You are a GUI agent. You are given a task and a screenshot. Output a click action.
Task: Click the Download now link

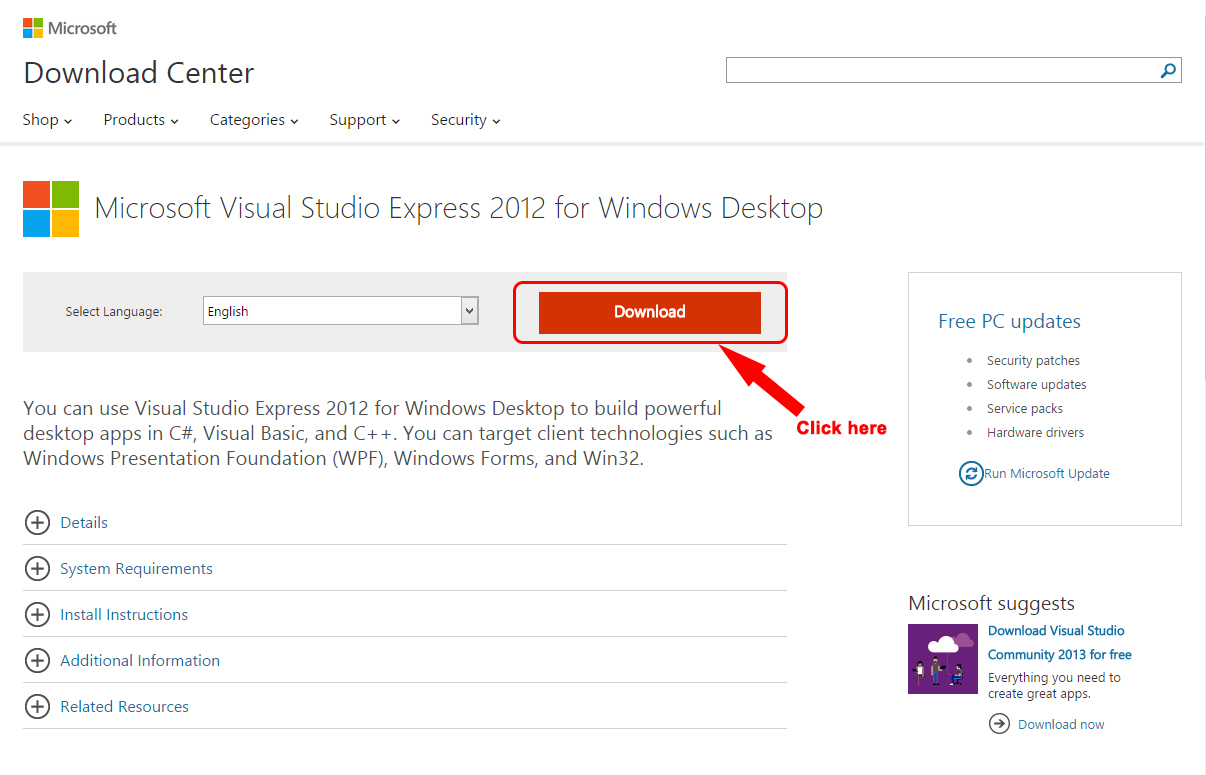tap(1061, 725)
